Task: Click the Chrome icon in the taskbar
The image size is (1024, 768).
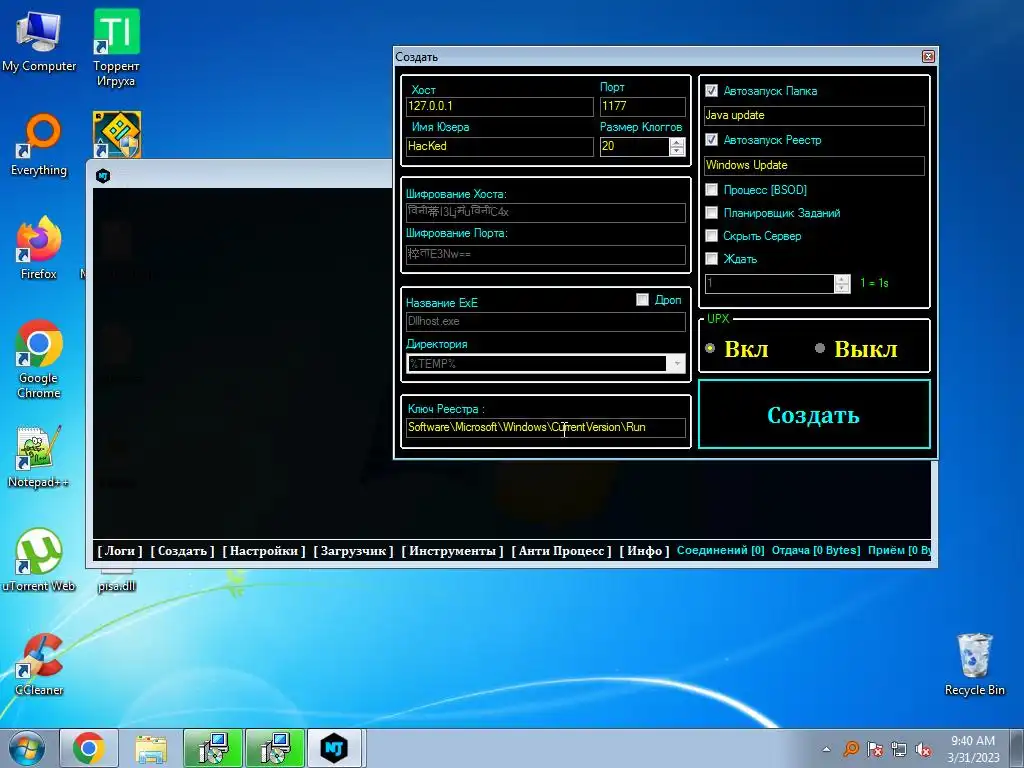Action: [x=89, y=748]
